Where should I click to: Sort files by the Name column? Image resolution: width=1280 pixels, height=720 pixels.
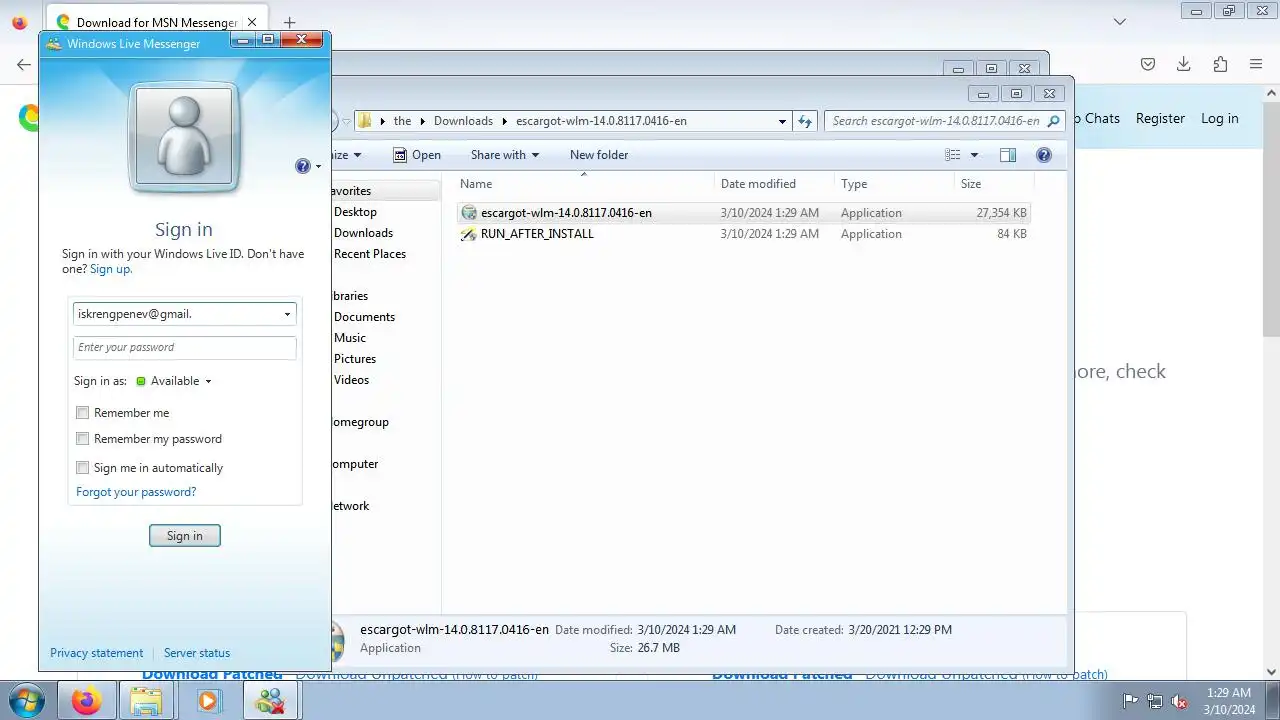coord(585,184)
